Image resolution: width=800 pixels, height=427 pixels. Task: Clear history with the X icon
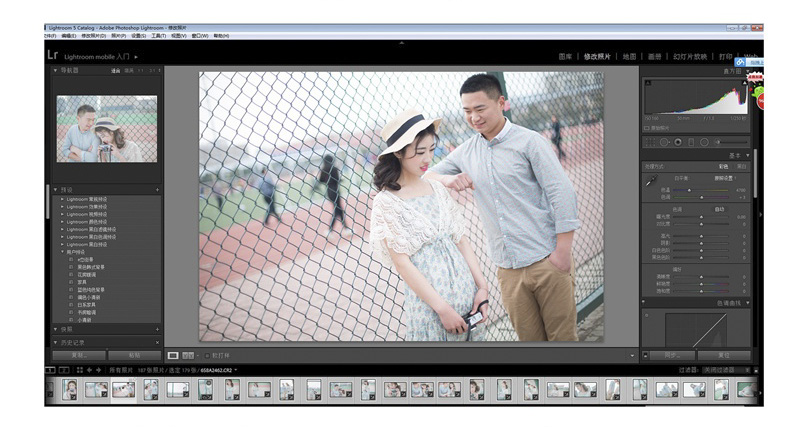tap(157, 343)
